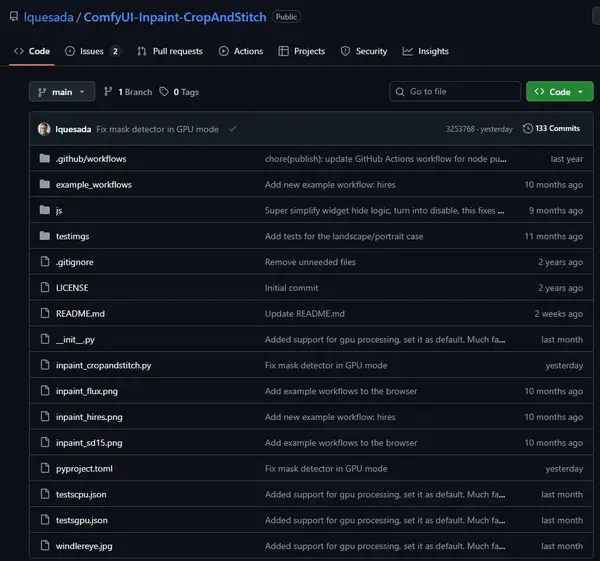Open the lquesada owner link in header
Viewport: 600px width, 561px height.
(x=48, y=17)
